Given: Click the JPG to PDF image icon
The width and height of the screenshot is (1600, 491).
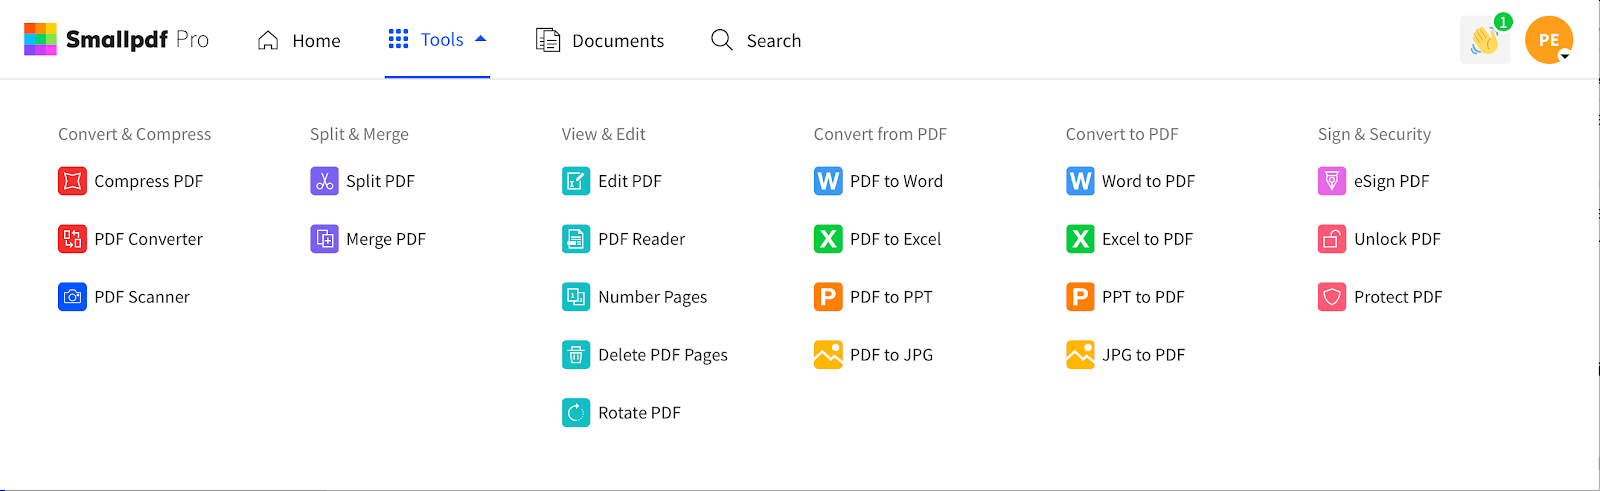Looking at the screenshot, I should click(1080, 355).
